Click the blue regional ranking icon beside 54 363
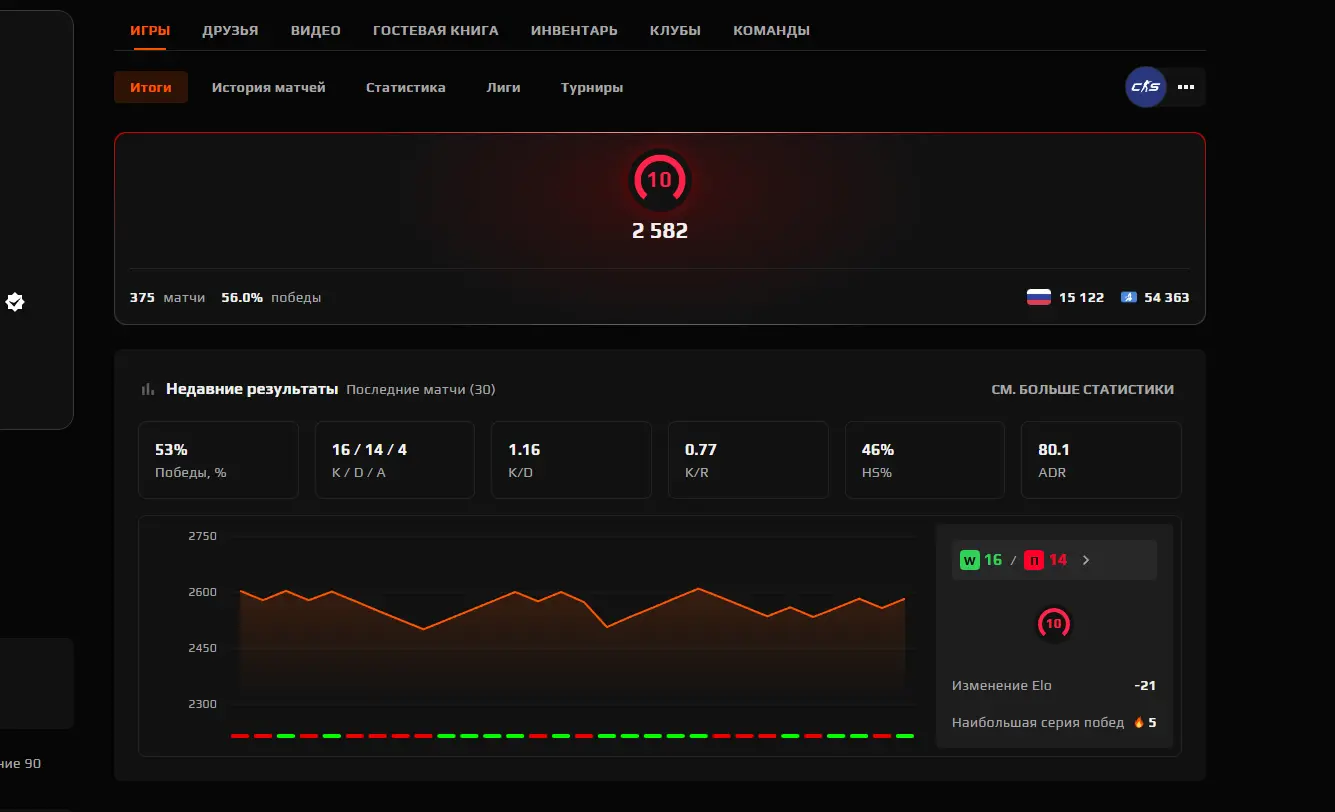 tap(1128, 297)
